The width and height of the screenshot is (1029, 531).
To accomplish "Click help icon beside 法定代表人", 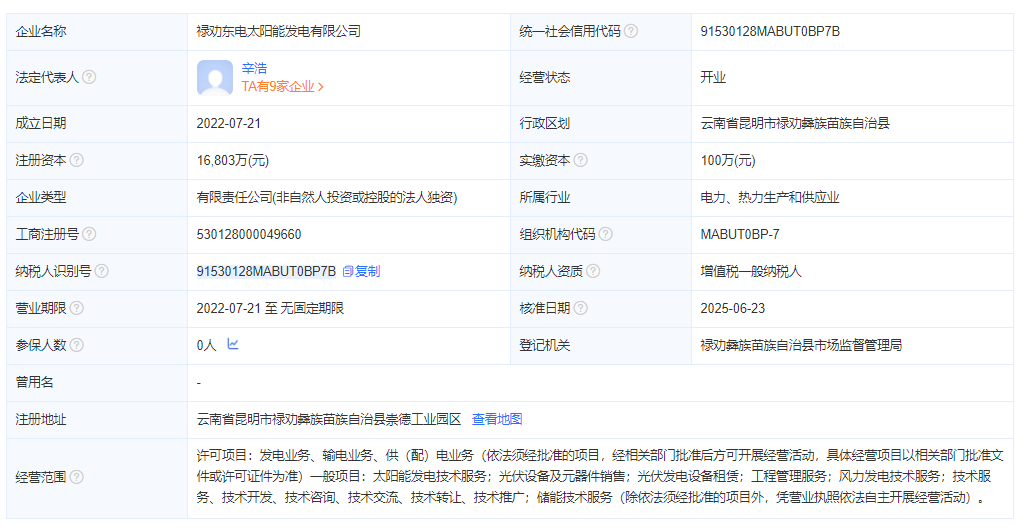I will tap(89, 77).
